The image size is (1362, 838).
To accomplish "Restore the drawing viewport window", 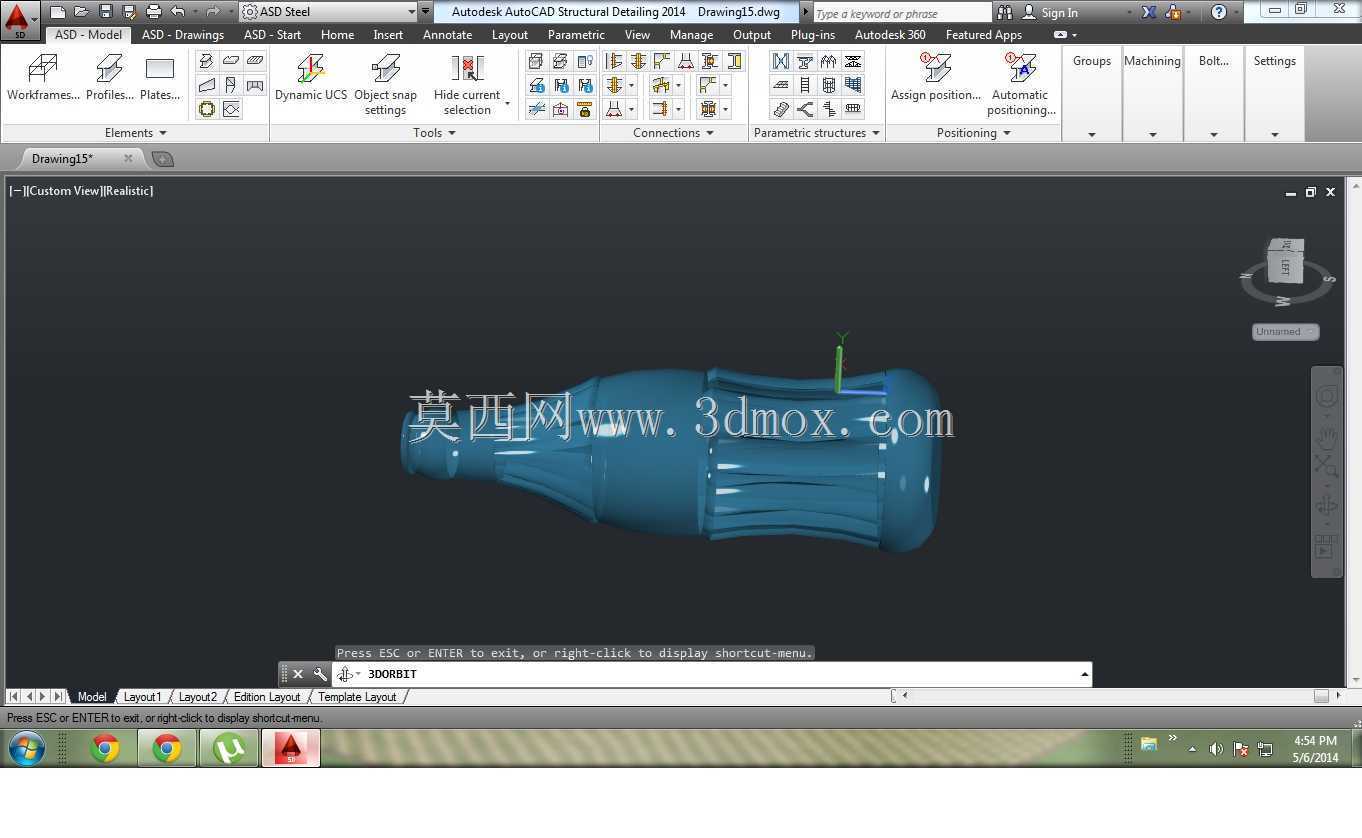I will click(x=1310, y=192).
